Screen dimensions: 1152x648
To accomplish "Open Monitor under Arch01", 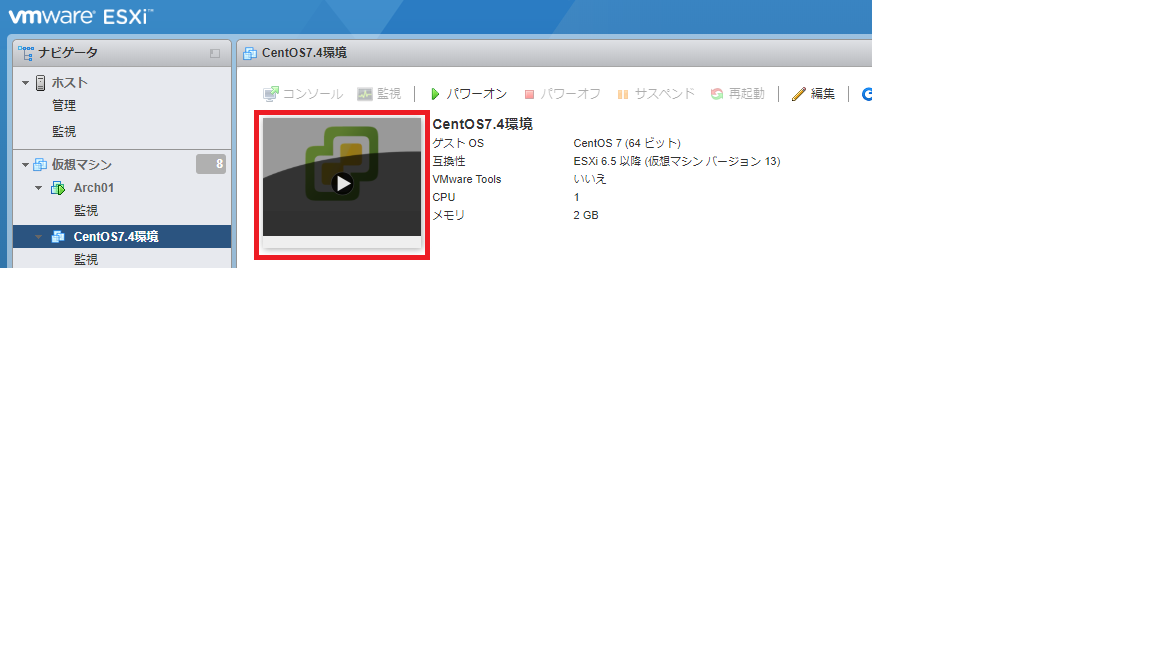I will tap(86, 211).
